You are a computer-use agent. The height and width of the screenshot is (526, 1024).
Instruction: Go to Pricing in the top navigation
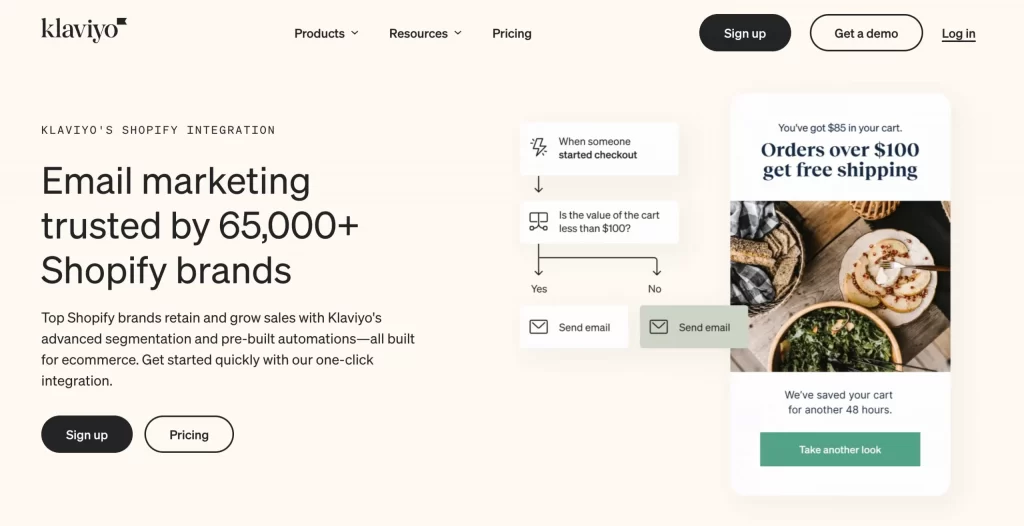[512, 33]
